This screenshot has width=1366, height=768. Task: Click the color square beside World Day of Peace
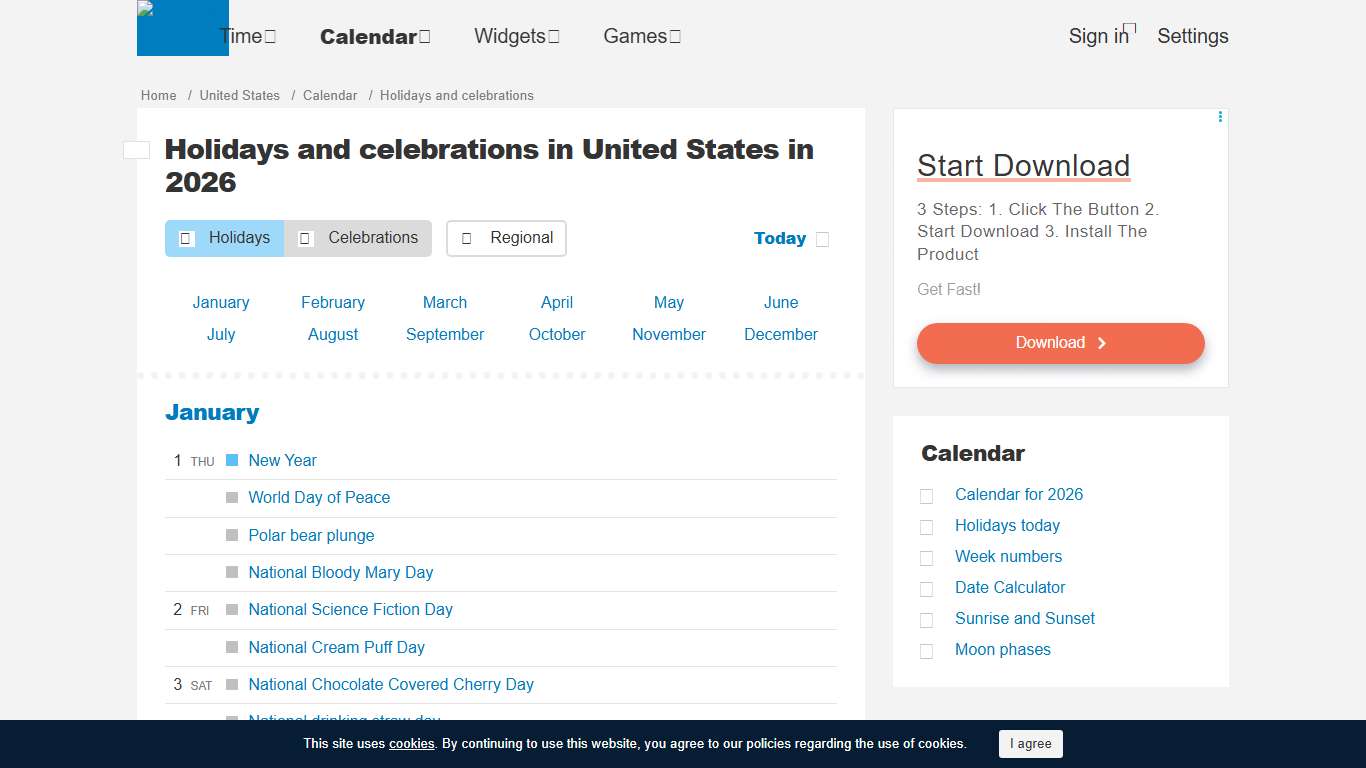tap(232, 497)
